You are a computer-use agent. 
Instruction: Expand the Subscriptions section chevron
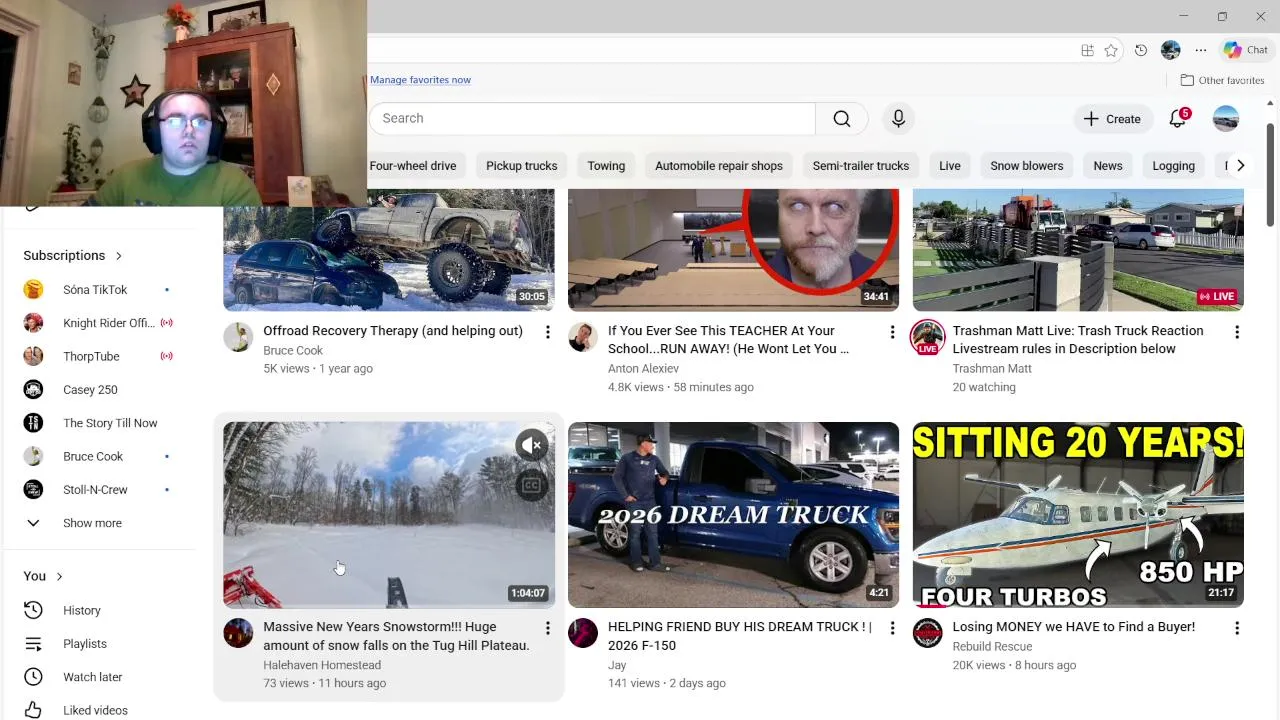[x=118, y=256]
